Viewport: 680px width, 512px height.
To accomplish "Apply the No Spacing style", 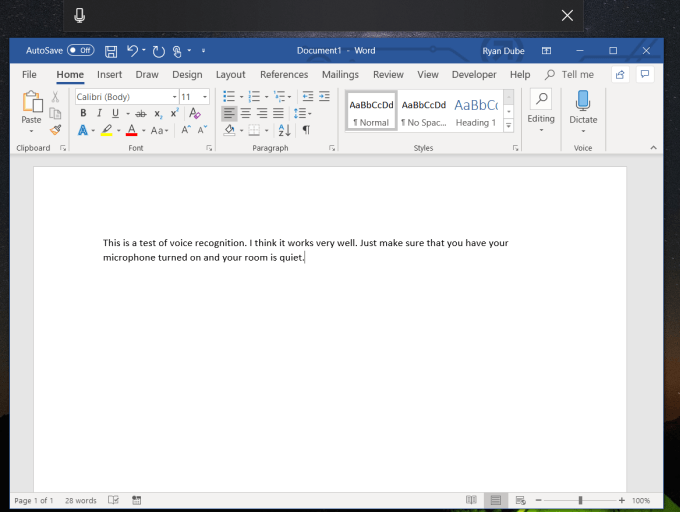I will (424, 111).
